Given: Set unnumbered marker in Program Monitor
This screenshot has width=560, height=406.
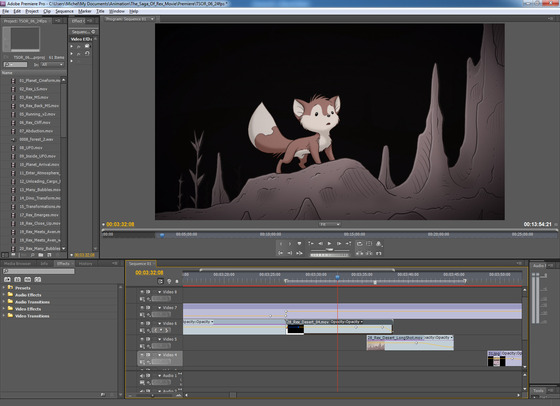Looking at the screenshot, I should pos(299,244).
